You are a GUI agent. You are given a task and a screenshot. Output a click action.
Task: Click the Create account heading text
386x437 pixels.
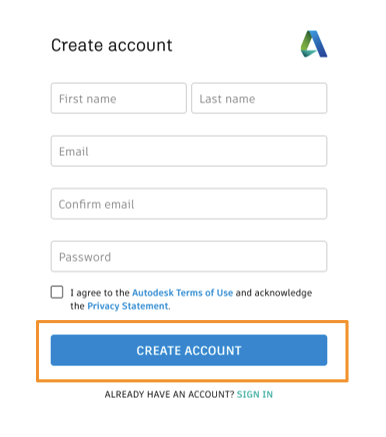(112, 45)
